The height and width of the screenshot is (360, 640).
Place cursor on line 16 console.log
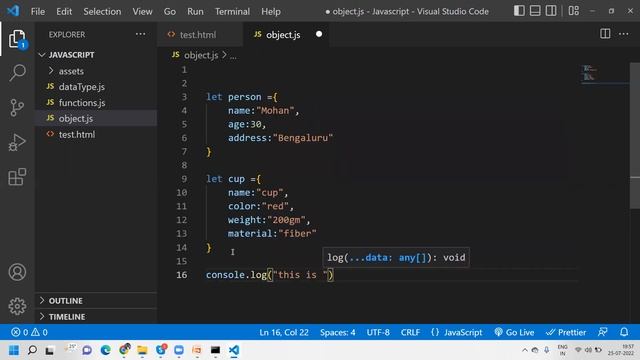pos(269,275)
